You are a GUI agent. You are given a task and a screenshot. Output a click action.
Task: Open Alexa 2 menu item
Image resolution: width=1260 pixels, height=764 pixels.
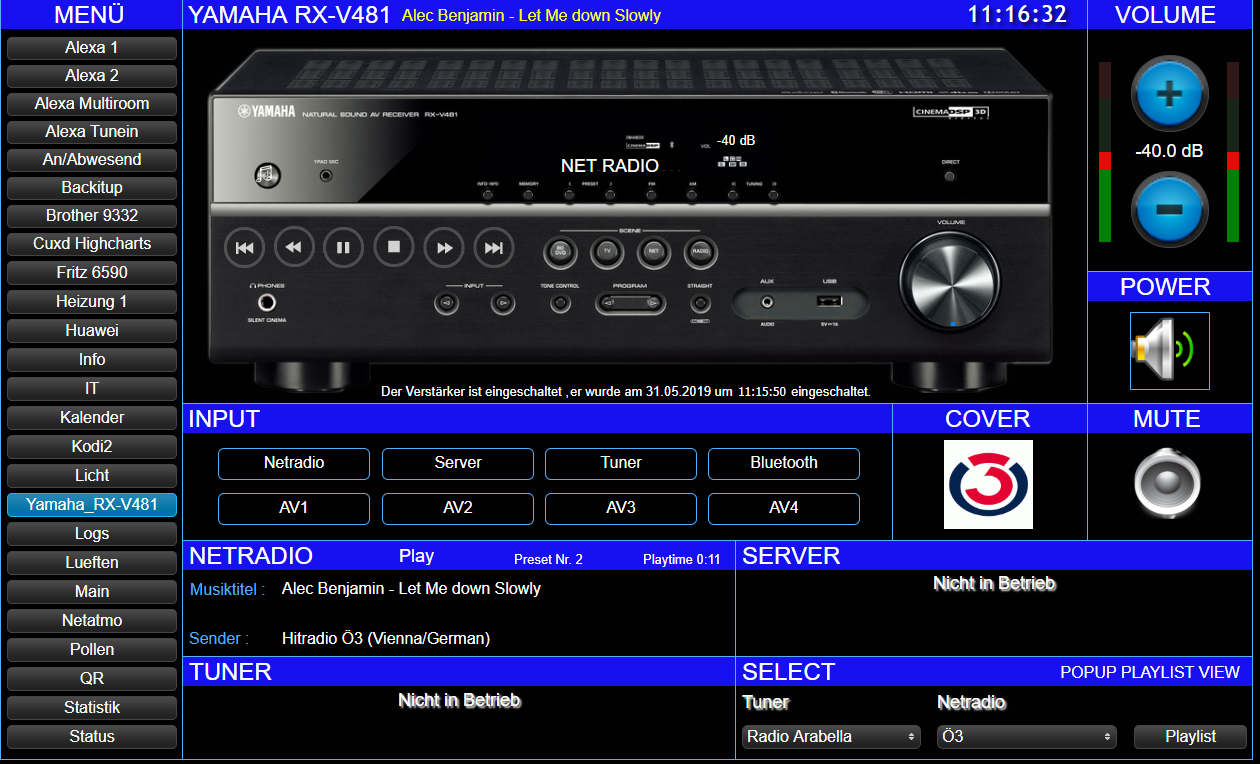[92, 76]
